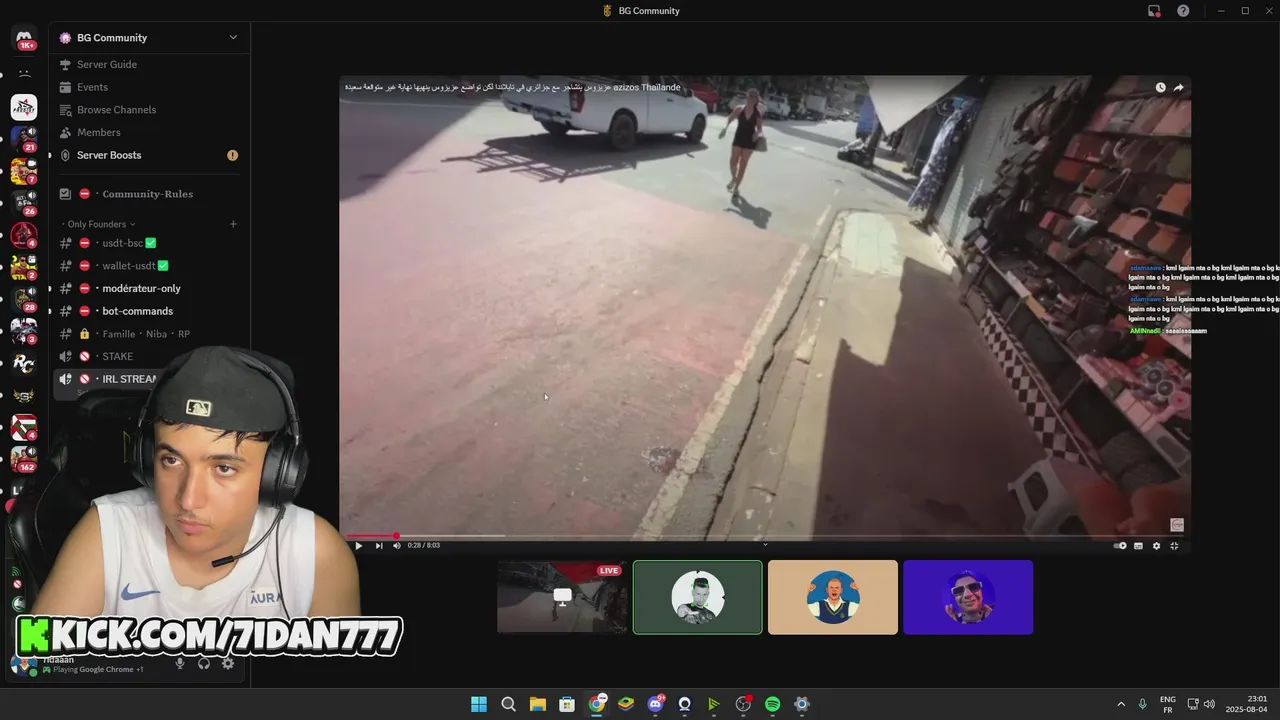The width and height of the screenshot is (1280, 720).
Task: Play the YouTube video
Action: pyautogui.click(x=358, y=546)
